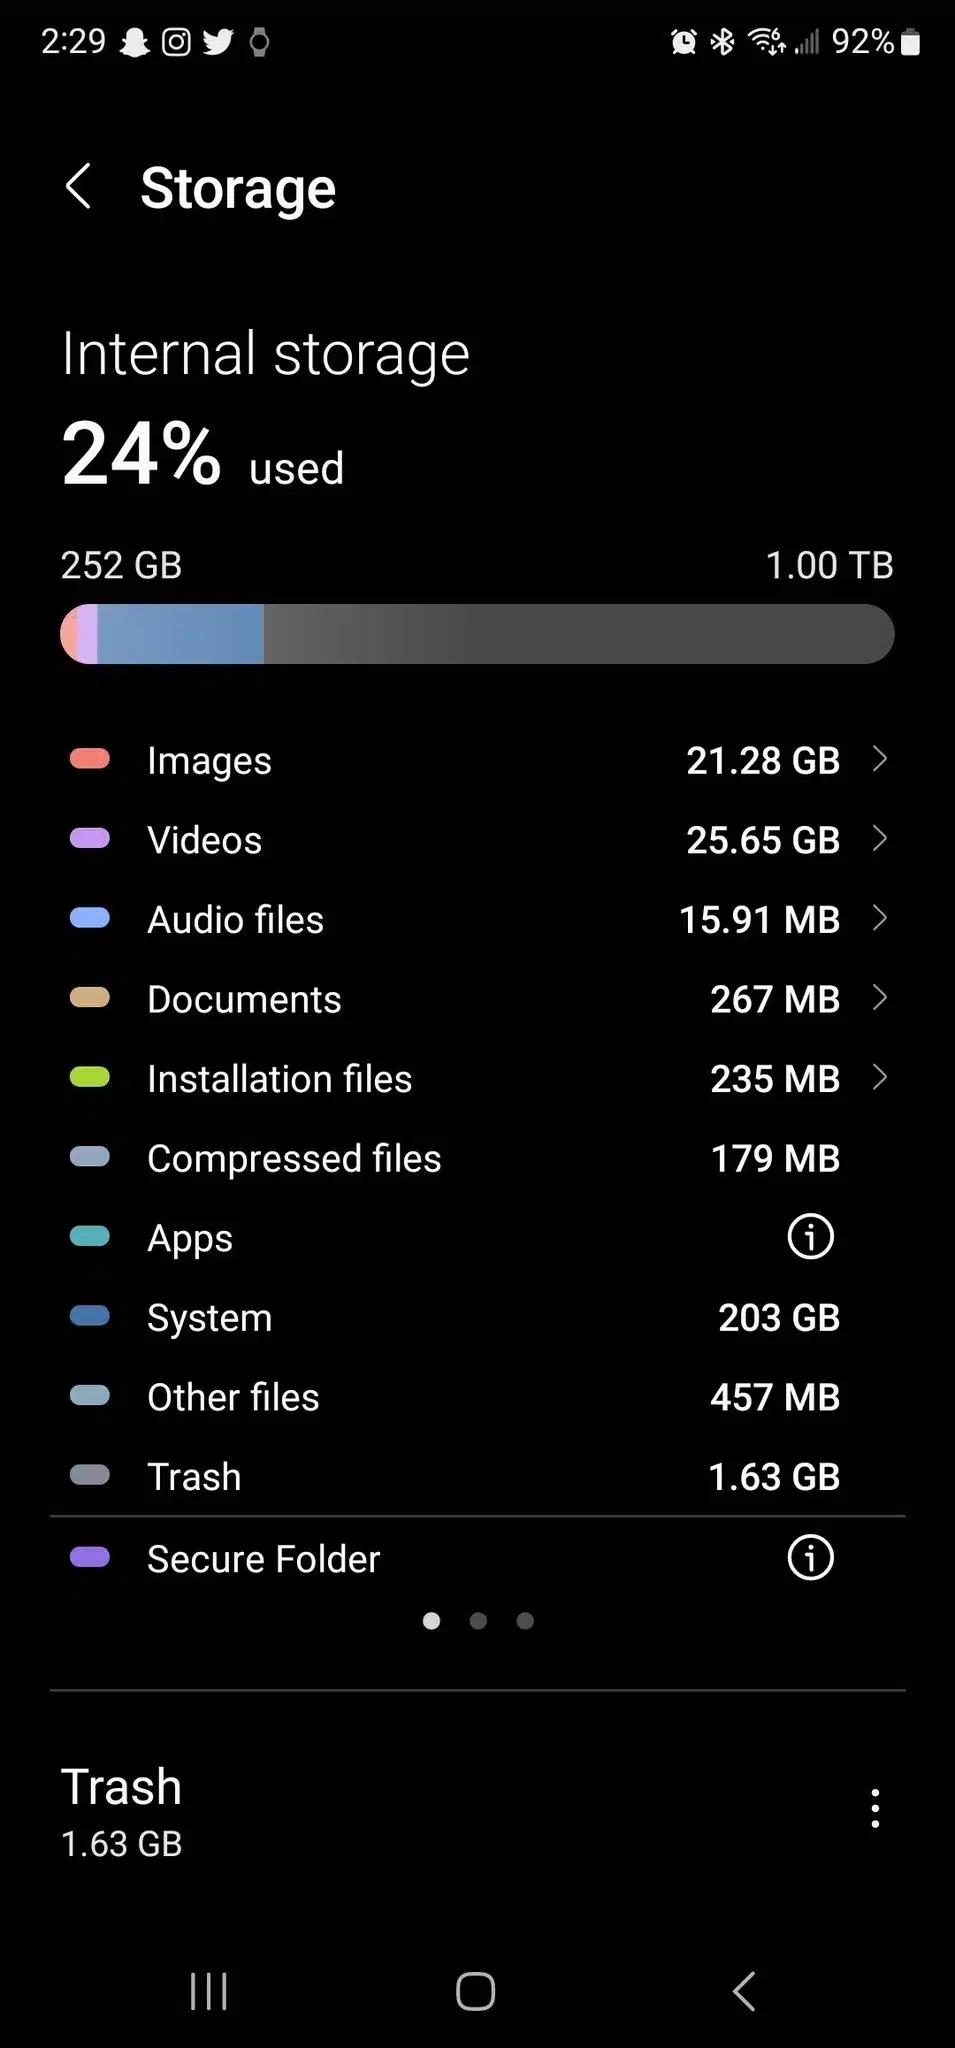Tap the Twitter notification icon in status bar
This screenshot has width=955, height=2048.
point(218,42)
